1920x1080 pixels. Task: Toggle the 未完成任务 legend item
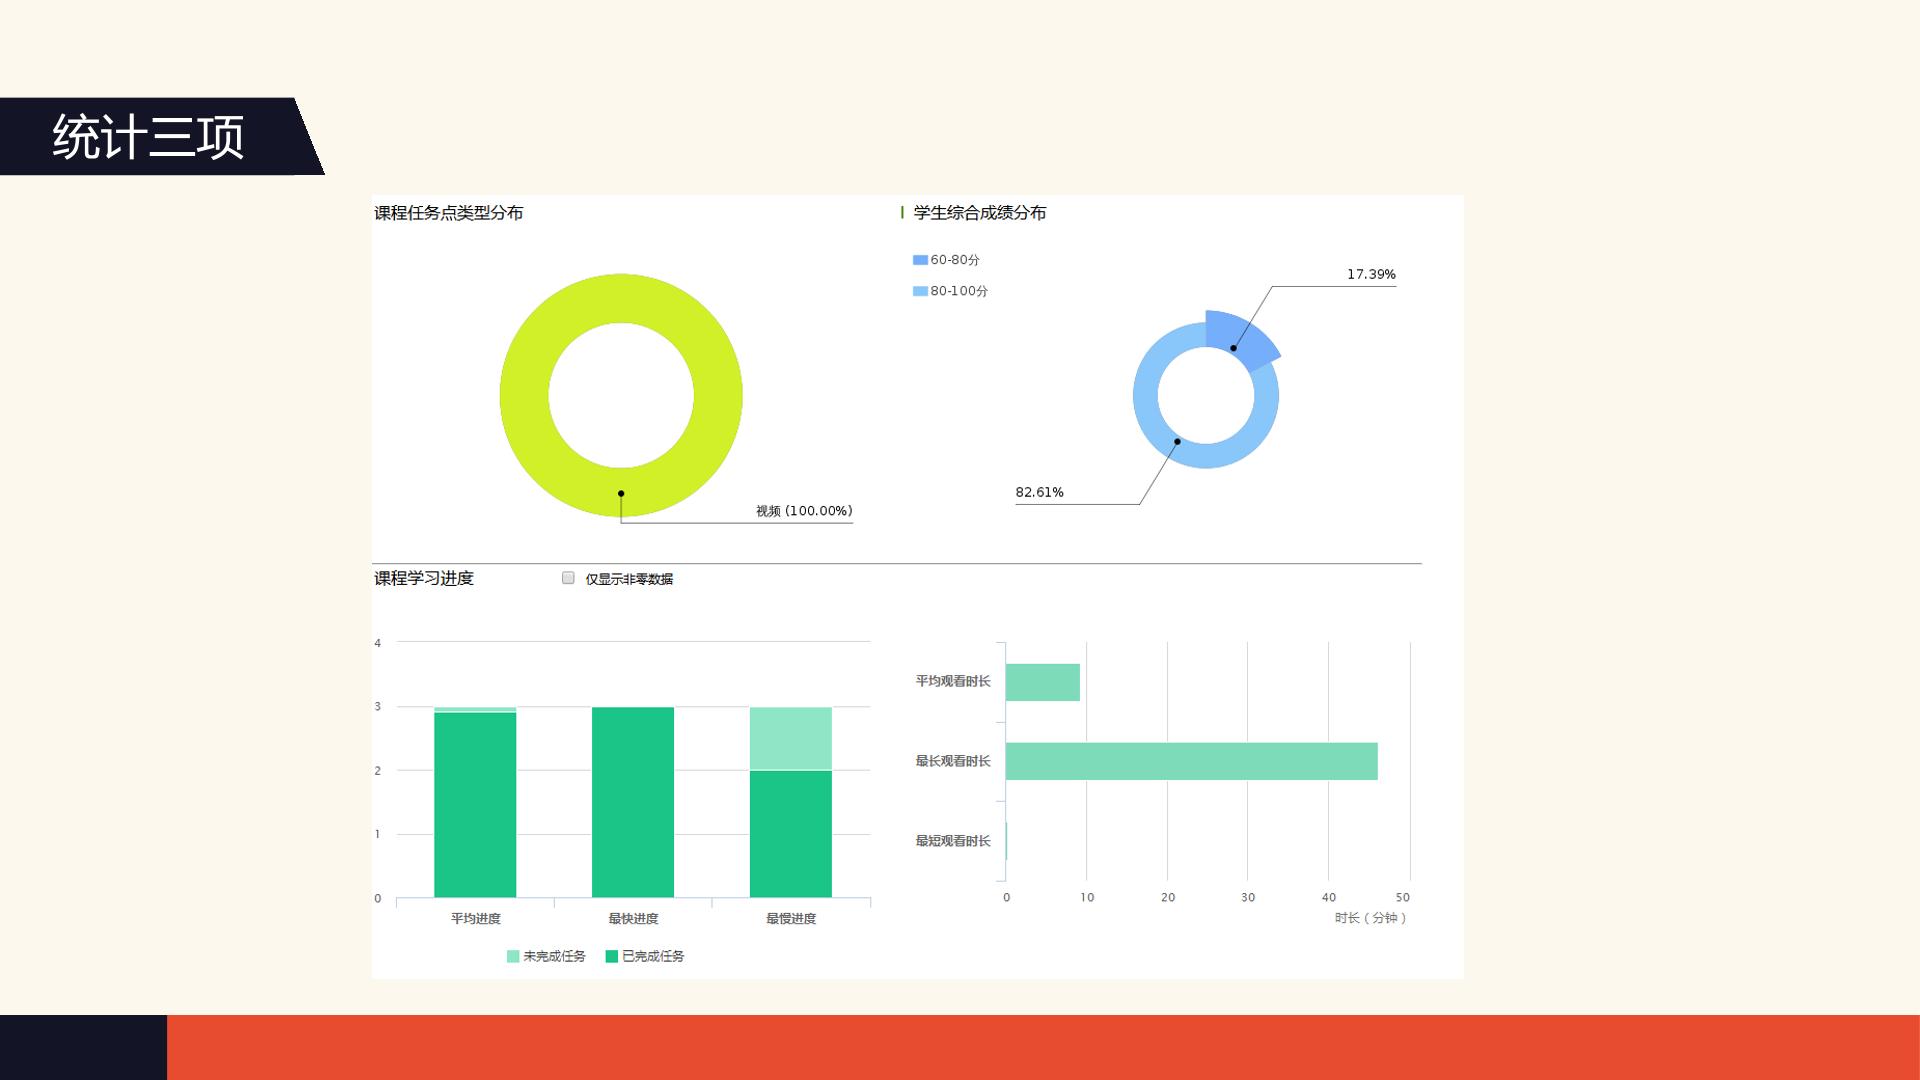point(546,956)
